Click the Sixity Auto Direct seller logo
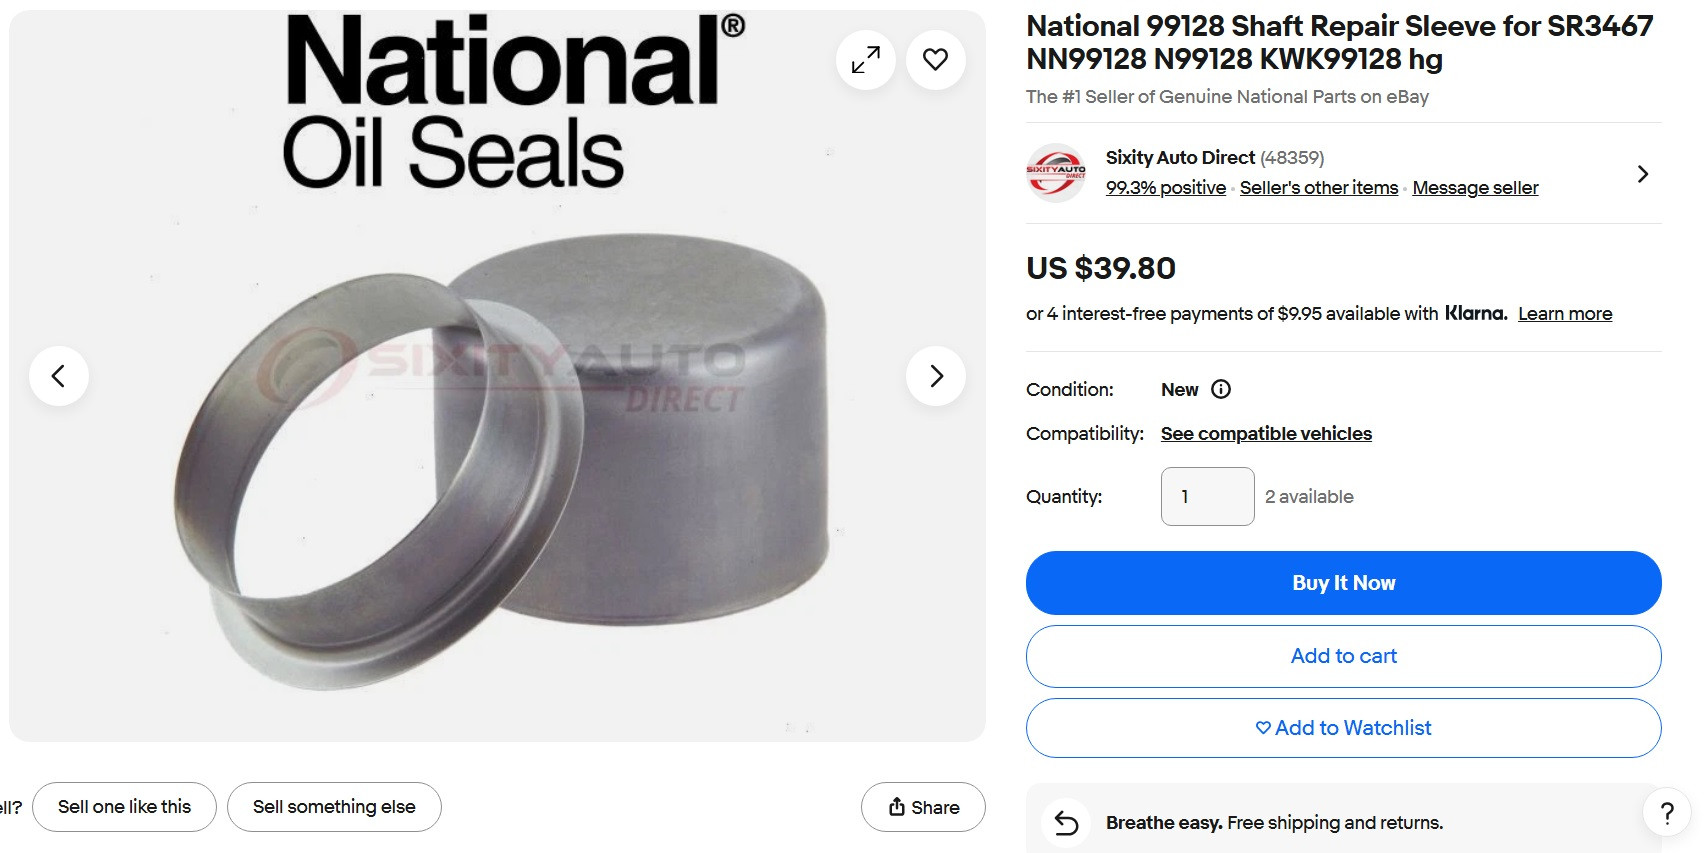The image size is (1705, 853). coord(1055,172)
